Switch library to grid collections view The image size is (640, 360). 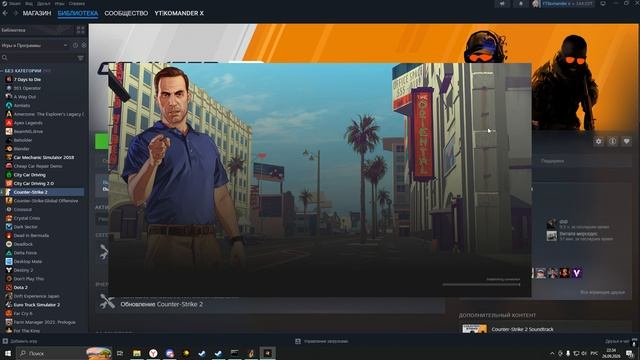80,30
